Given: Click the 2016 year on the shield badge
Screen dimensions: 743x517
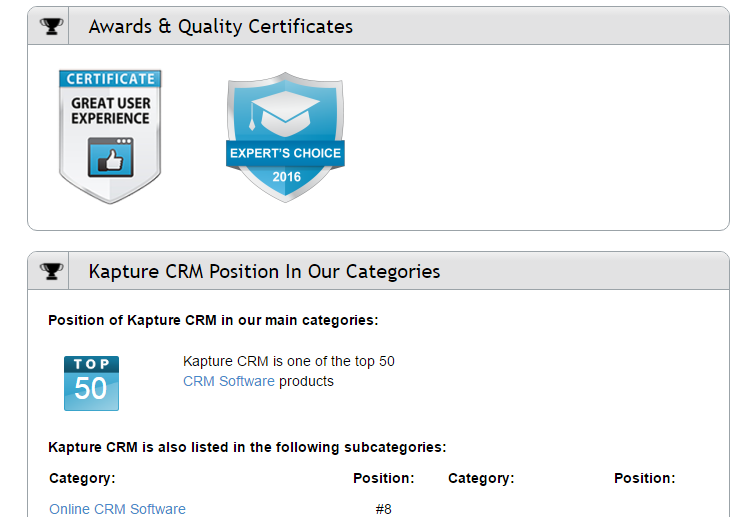Looking at the screenshot, I should (287, 177).
